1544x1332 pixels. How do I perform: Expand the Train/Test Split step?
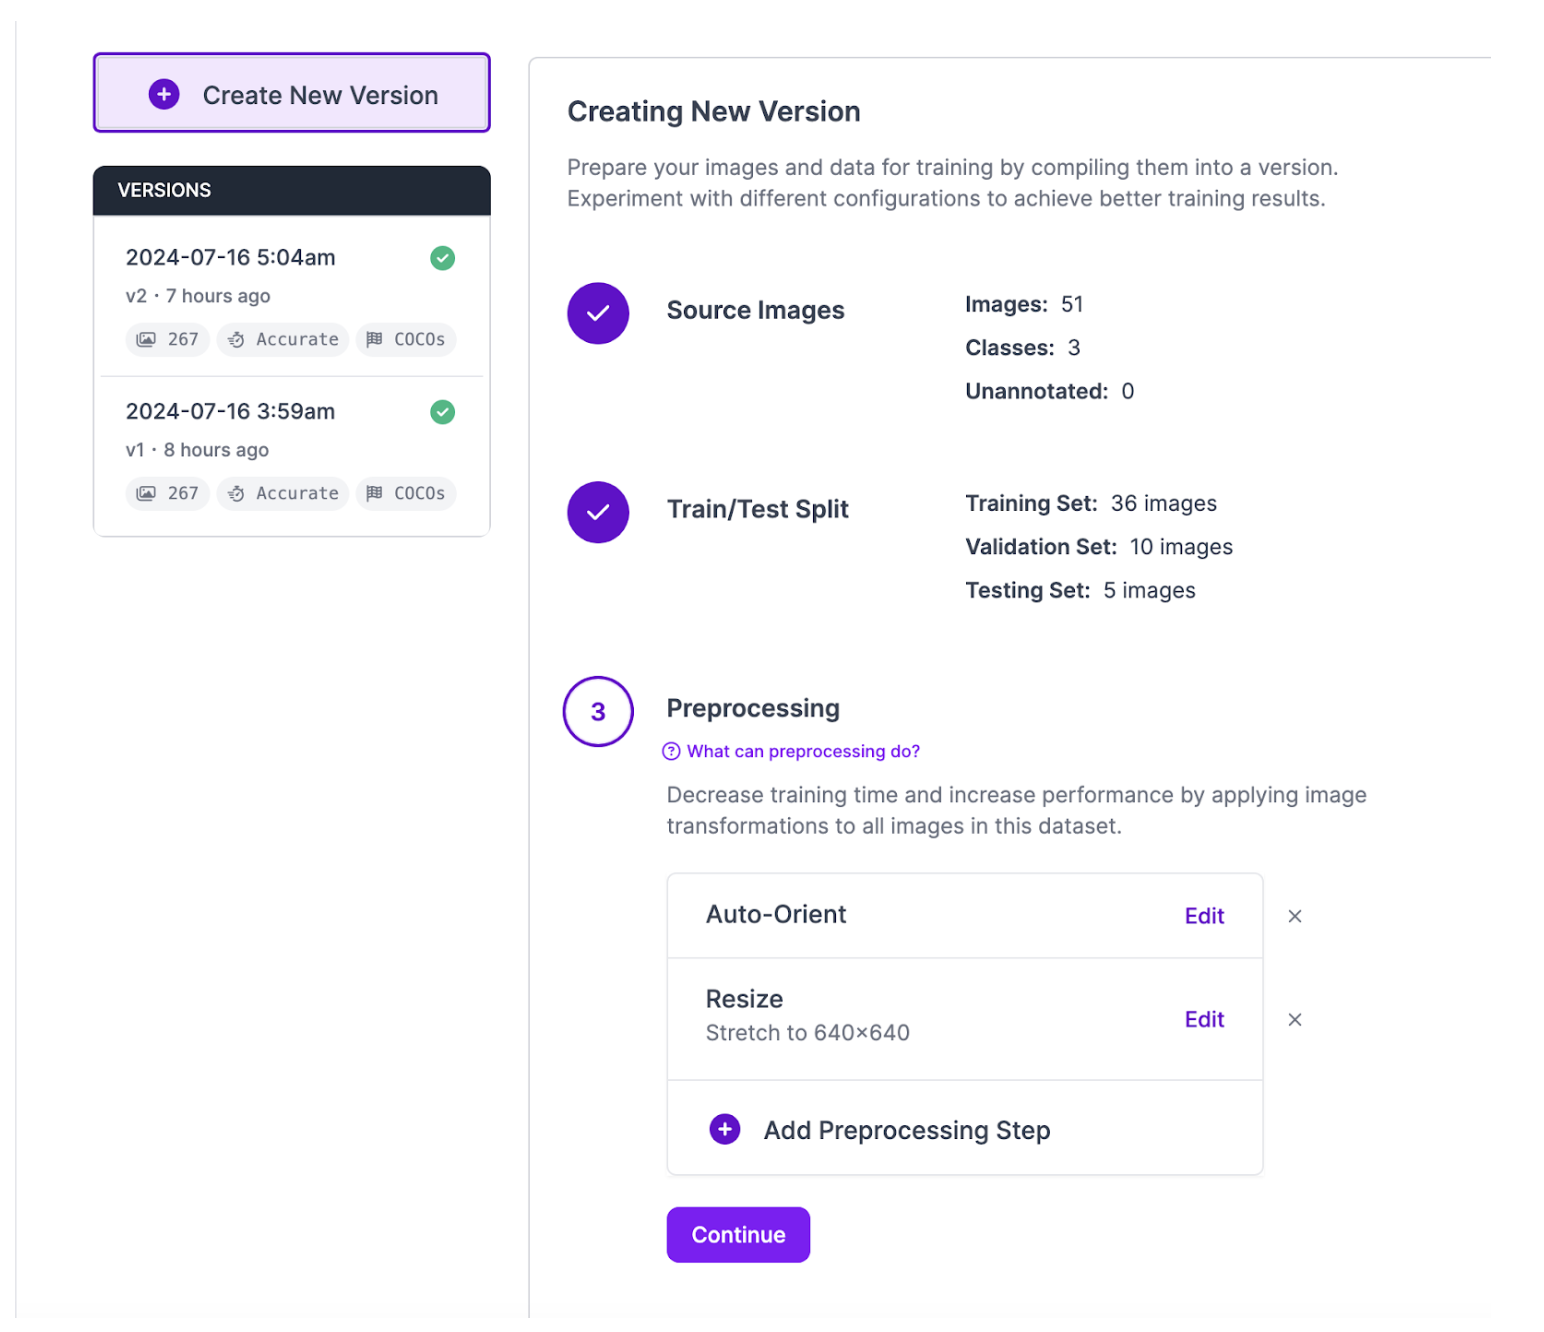pyautogui.click(x=757, y=509)
